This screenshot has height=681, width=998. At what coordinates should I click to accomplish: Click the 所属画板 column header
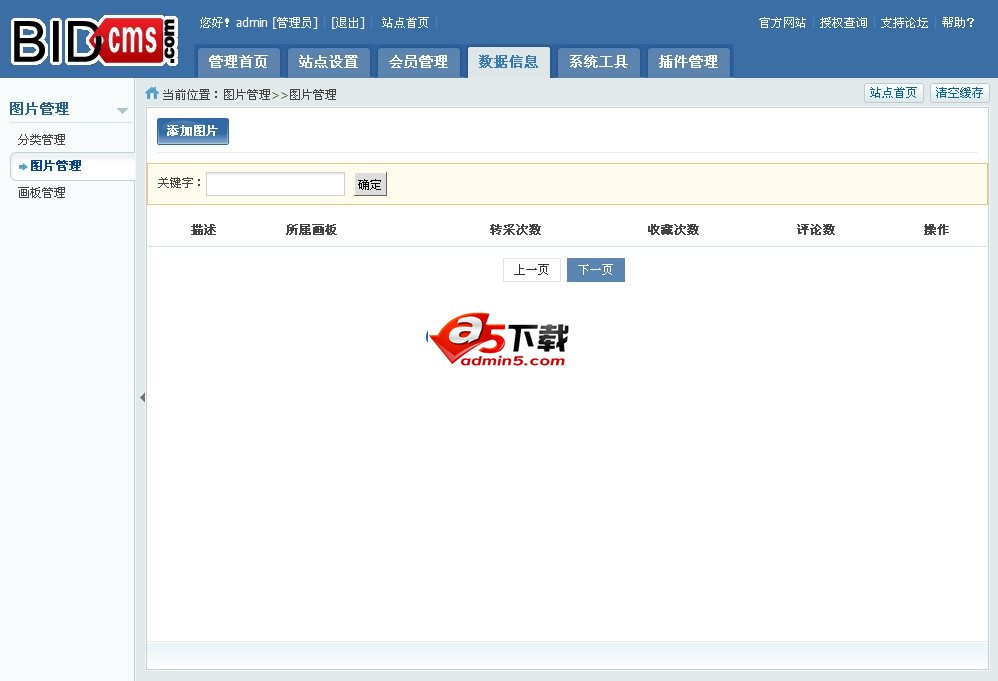(x=311, y=230)
